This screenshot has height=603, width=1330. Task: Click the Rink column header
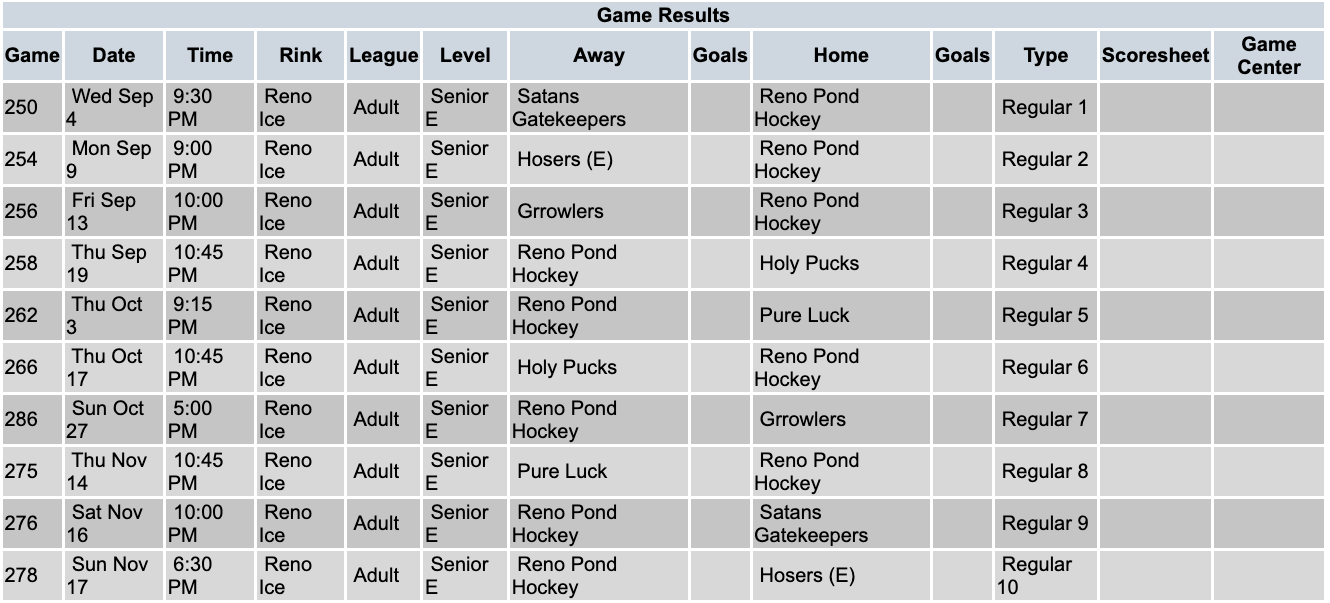click(301, 56)
